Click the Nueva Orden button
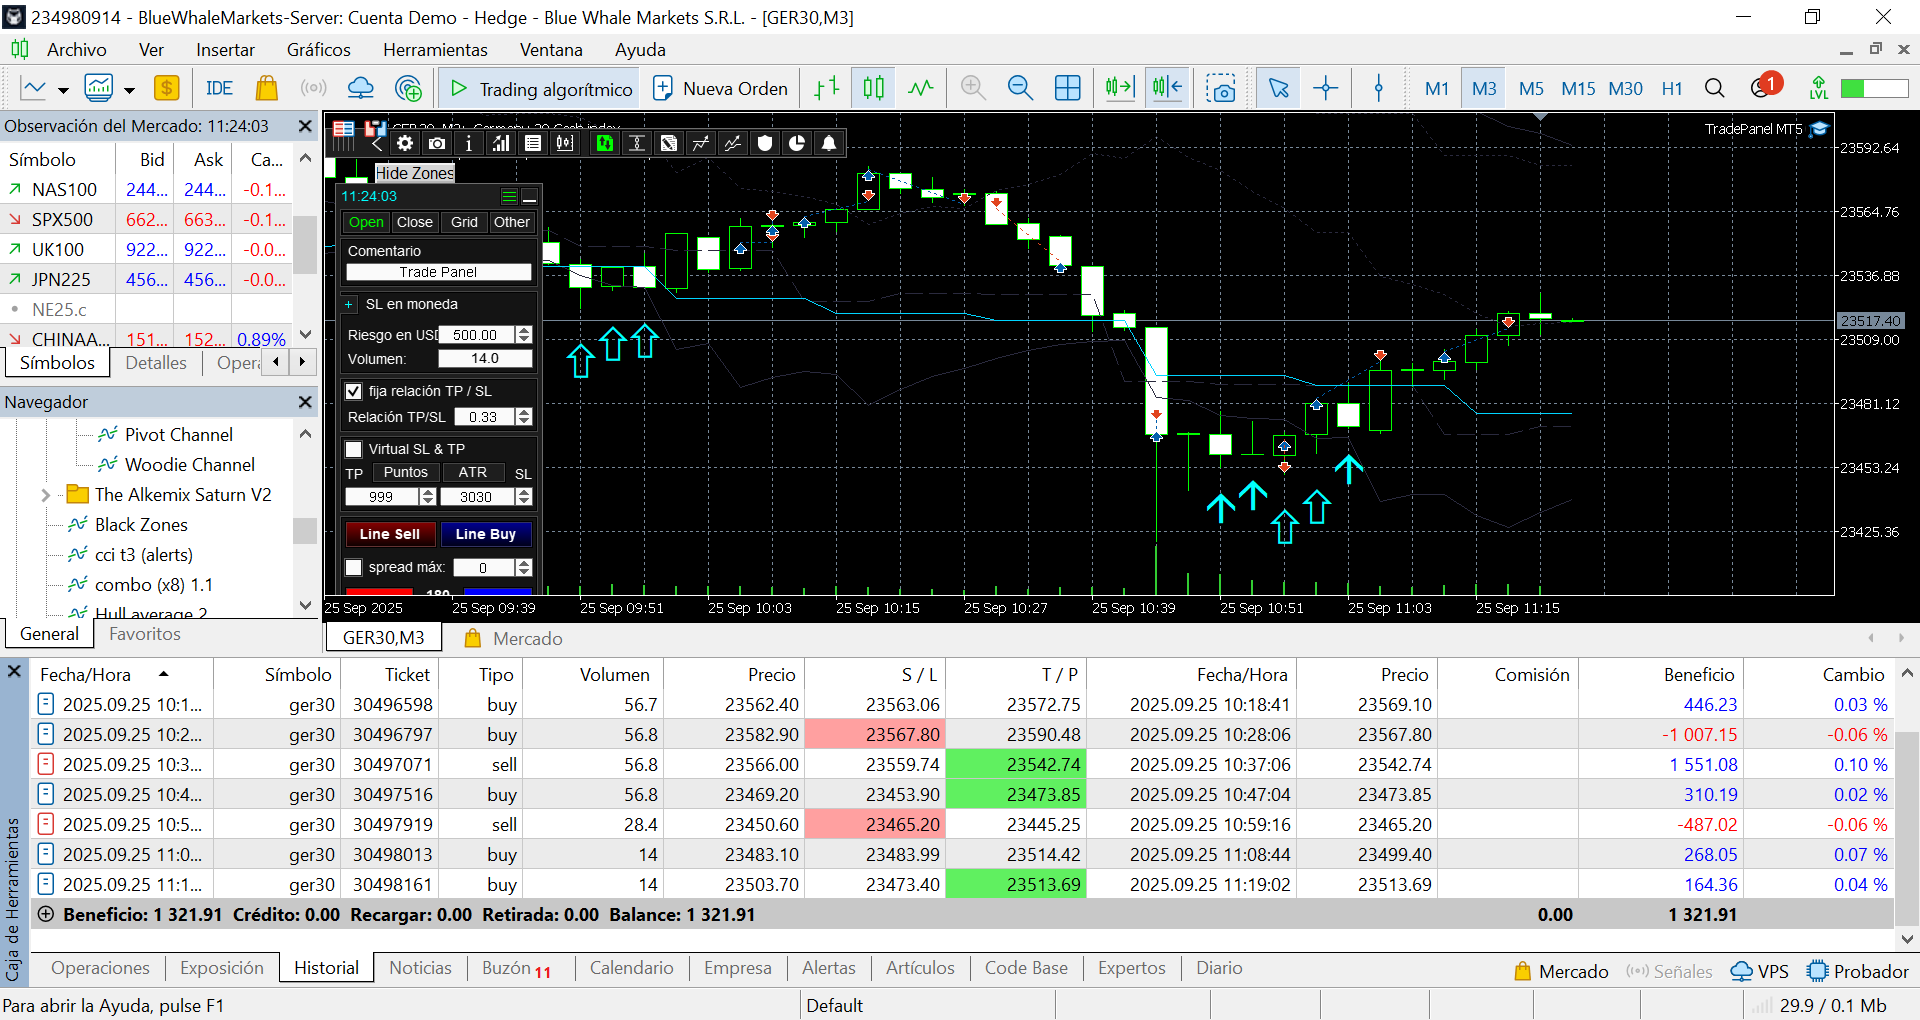This screenshot has height=1020, width=1920. tap(720, 88)
